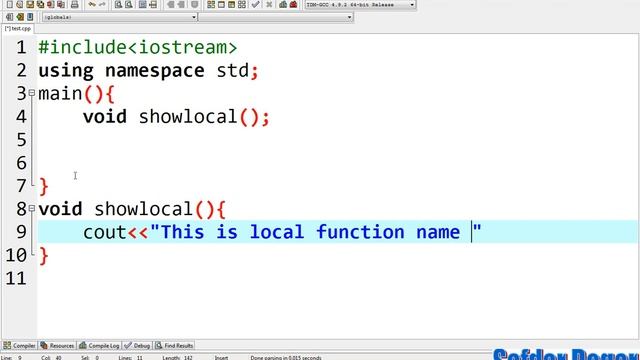Open the Debug bottom panel tab
The image size is (640, 360).
coord(137,346)
